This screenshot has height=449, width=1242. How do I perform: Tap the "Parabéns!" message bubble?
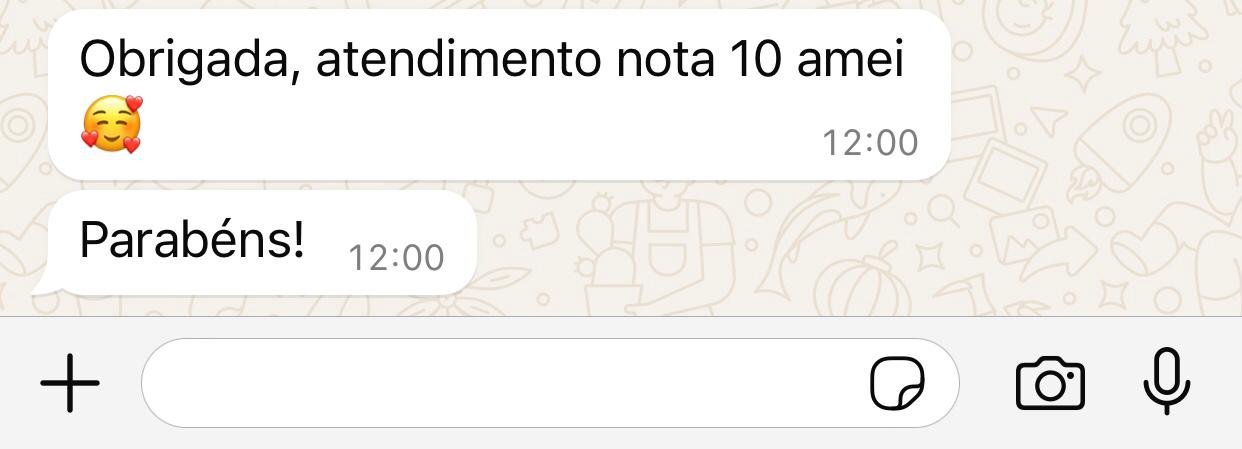tap(262, 243)
